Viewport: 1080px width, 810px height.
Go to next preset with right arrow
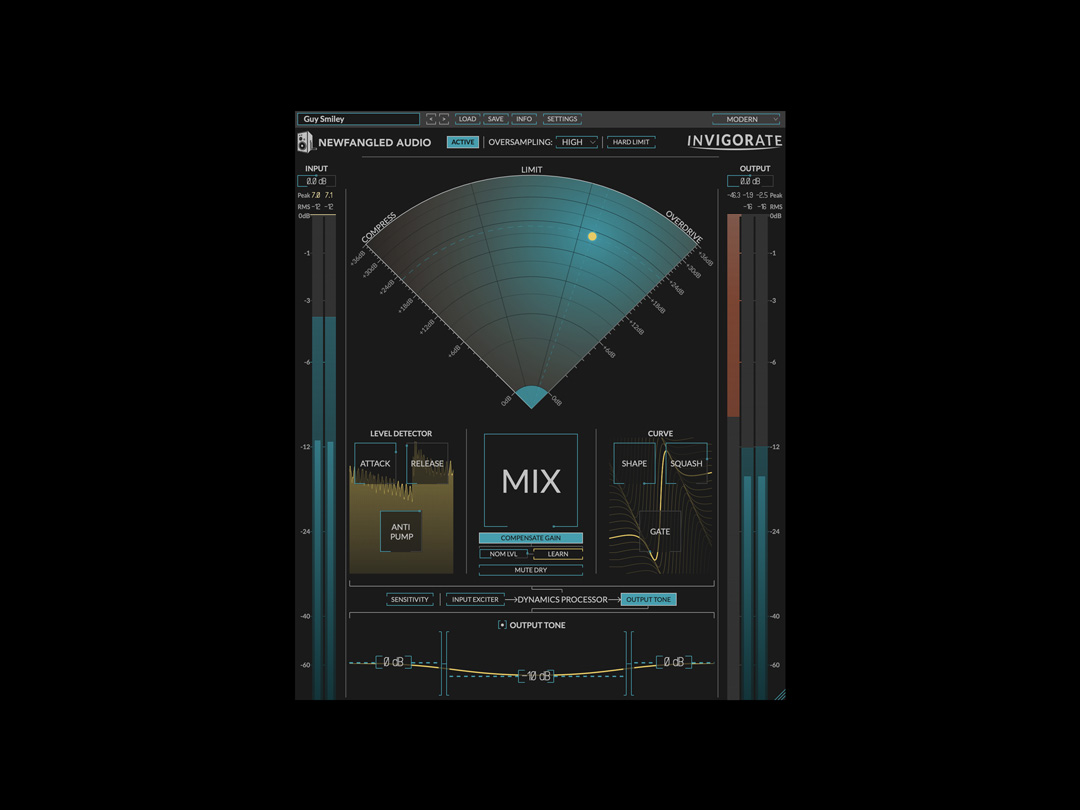444,119
